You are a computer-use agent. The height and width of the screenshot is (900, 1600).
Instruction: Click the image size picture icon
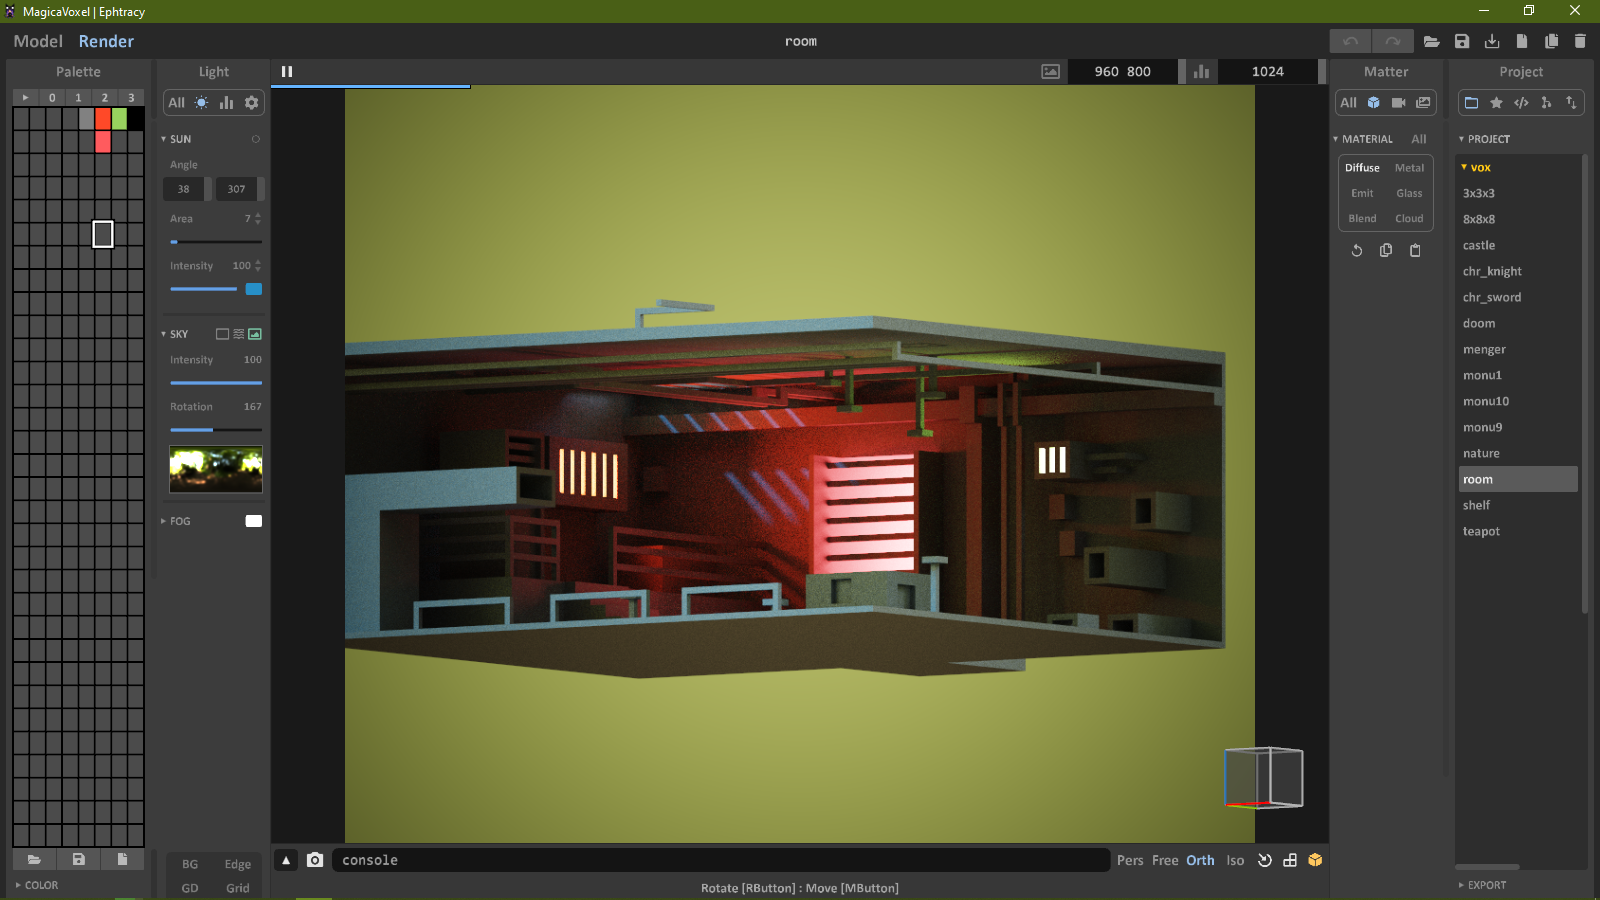(1050, 71)
